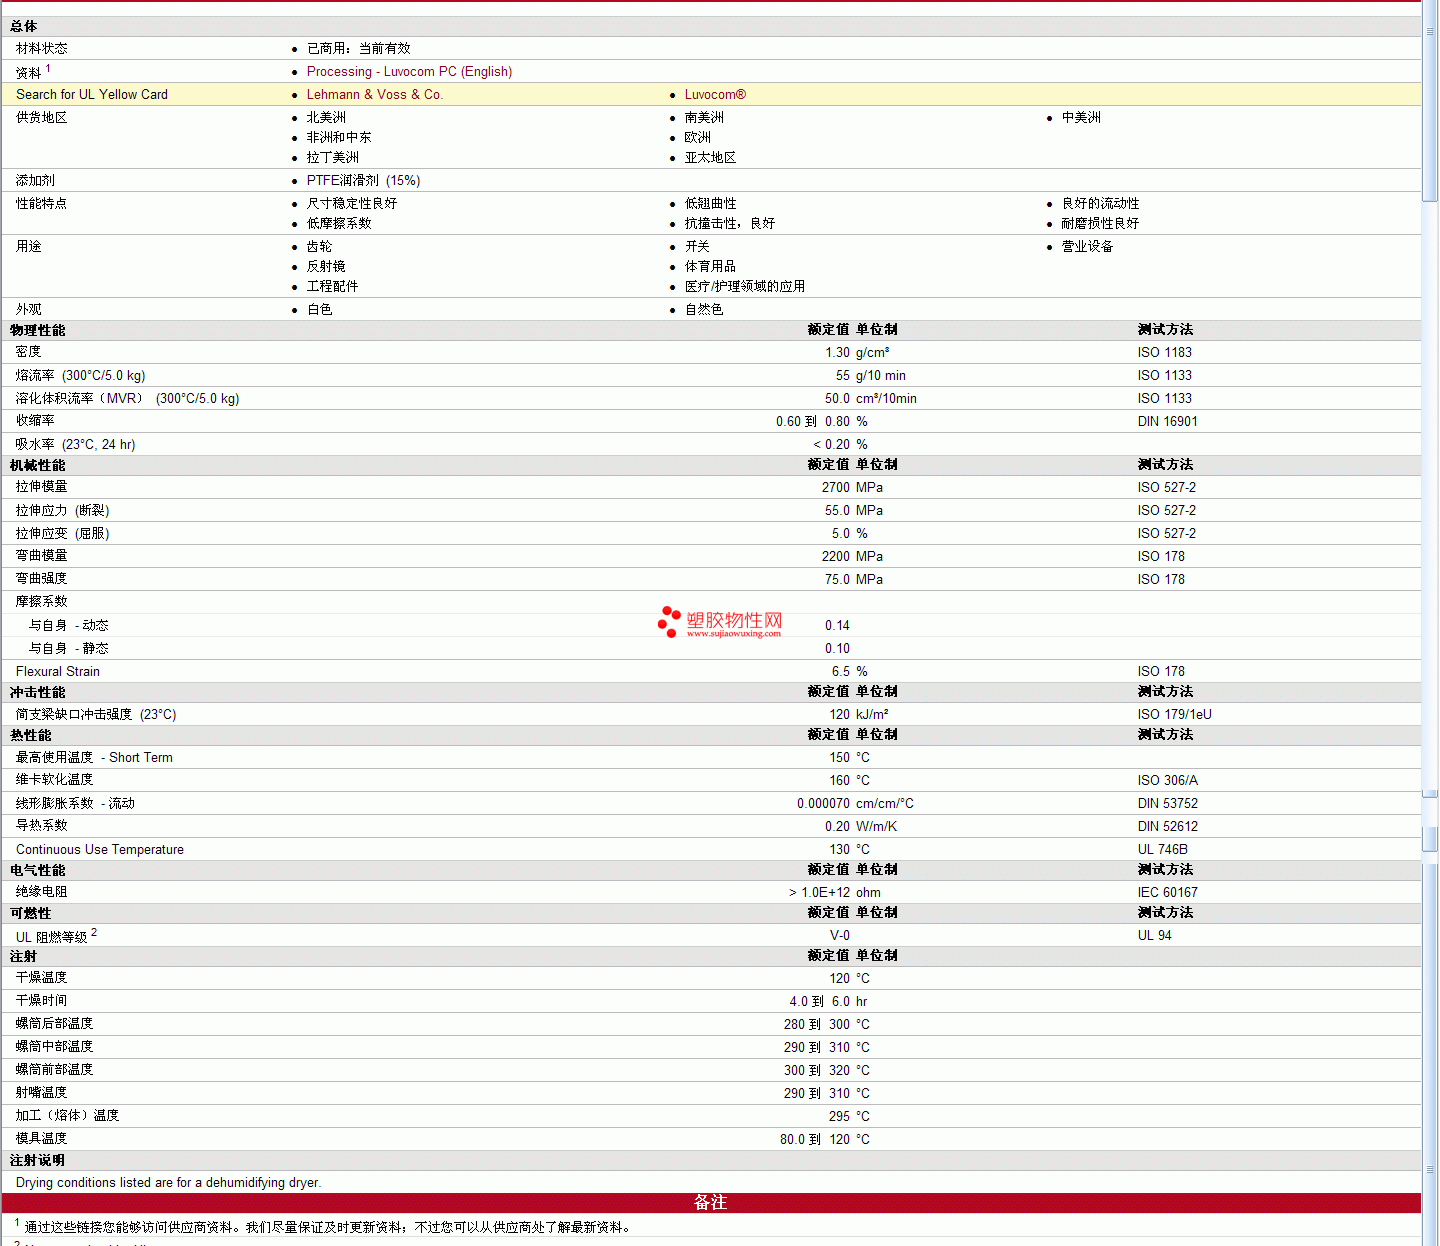Screen dimensions: 1440x1246
Task: Click footnote 2 superscript beside UL 阻燃等级
Action: [x=94, y=933]
